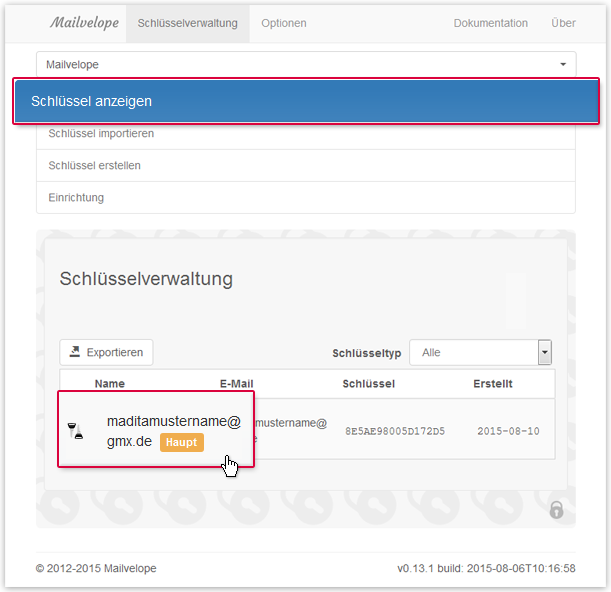
Task: Open the Schlüsseltyp Alle dropdown
Action: coord(480,352)
